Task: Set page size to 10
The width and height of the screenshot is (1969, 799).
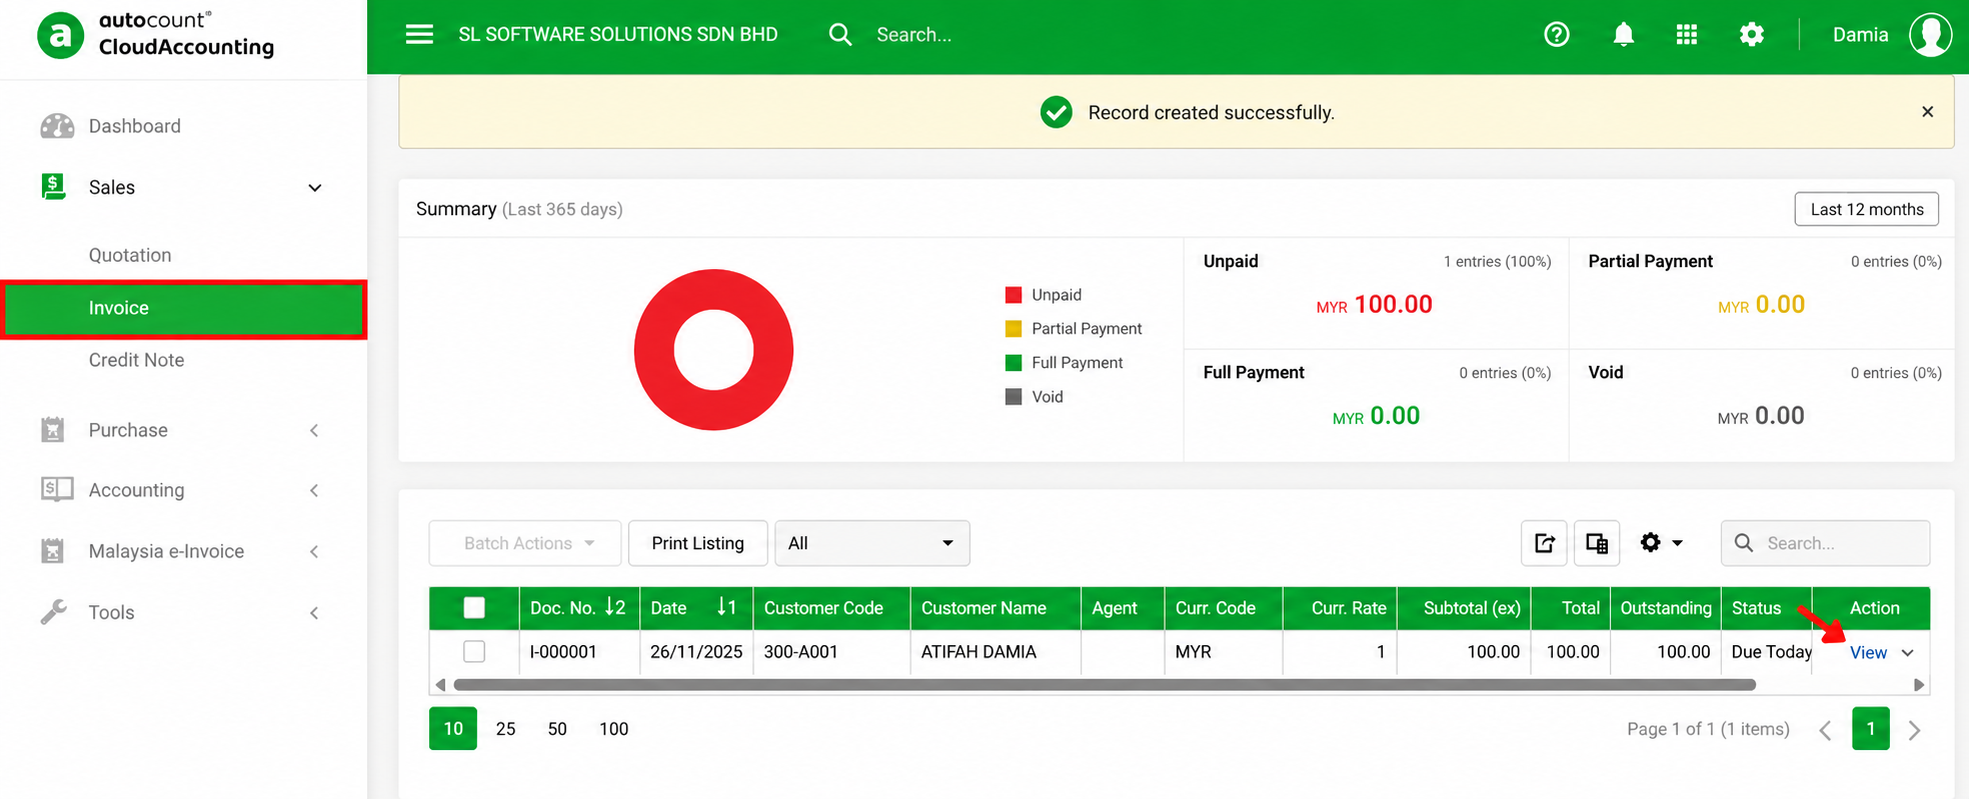Action: [453, 729]
